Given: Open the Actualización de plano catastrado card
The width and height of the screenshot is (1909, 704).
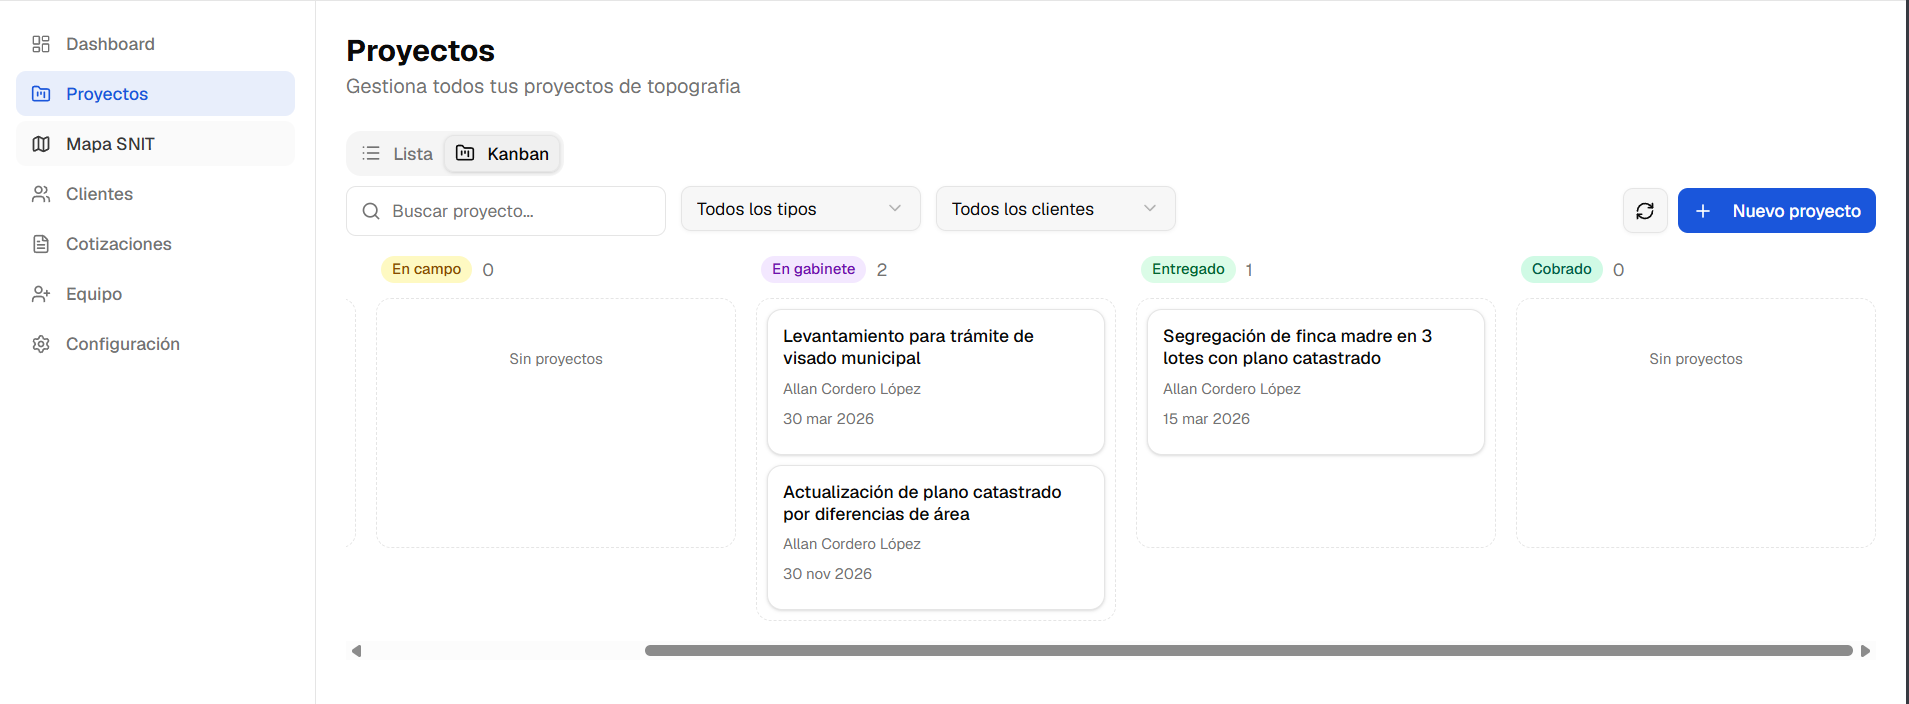Looking at the screenshot, I should (934, 537).
